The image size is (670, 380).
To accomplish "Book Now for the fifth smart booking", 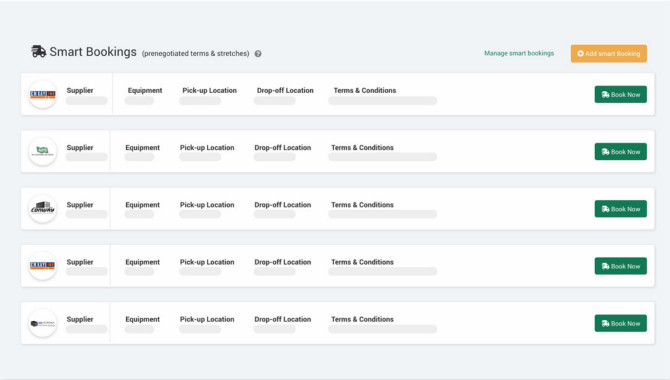I will 620,324.
